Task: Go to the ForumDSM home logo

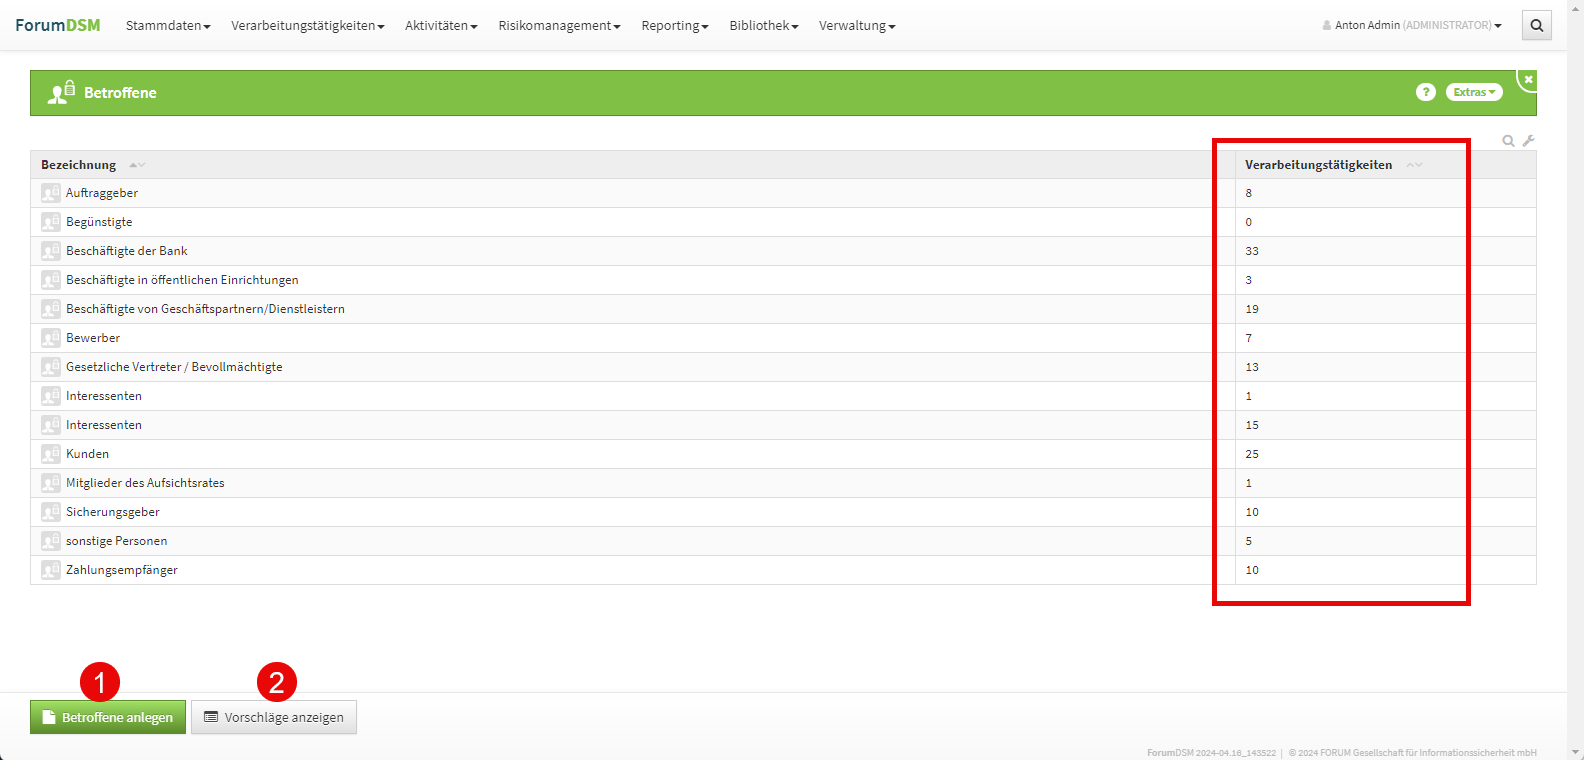Action: pos(58,25)
